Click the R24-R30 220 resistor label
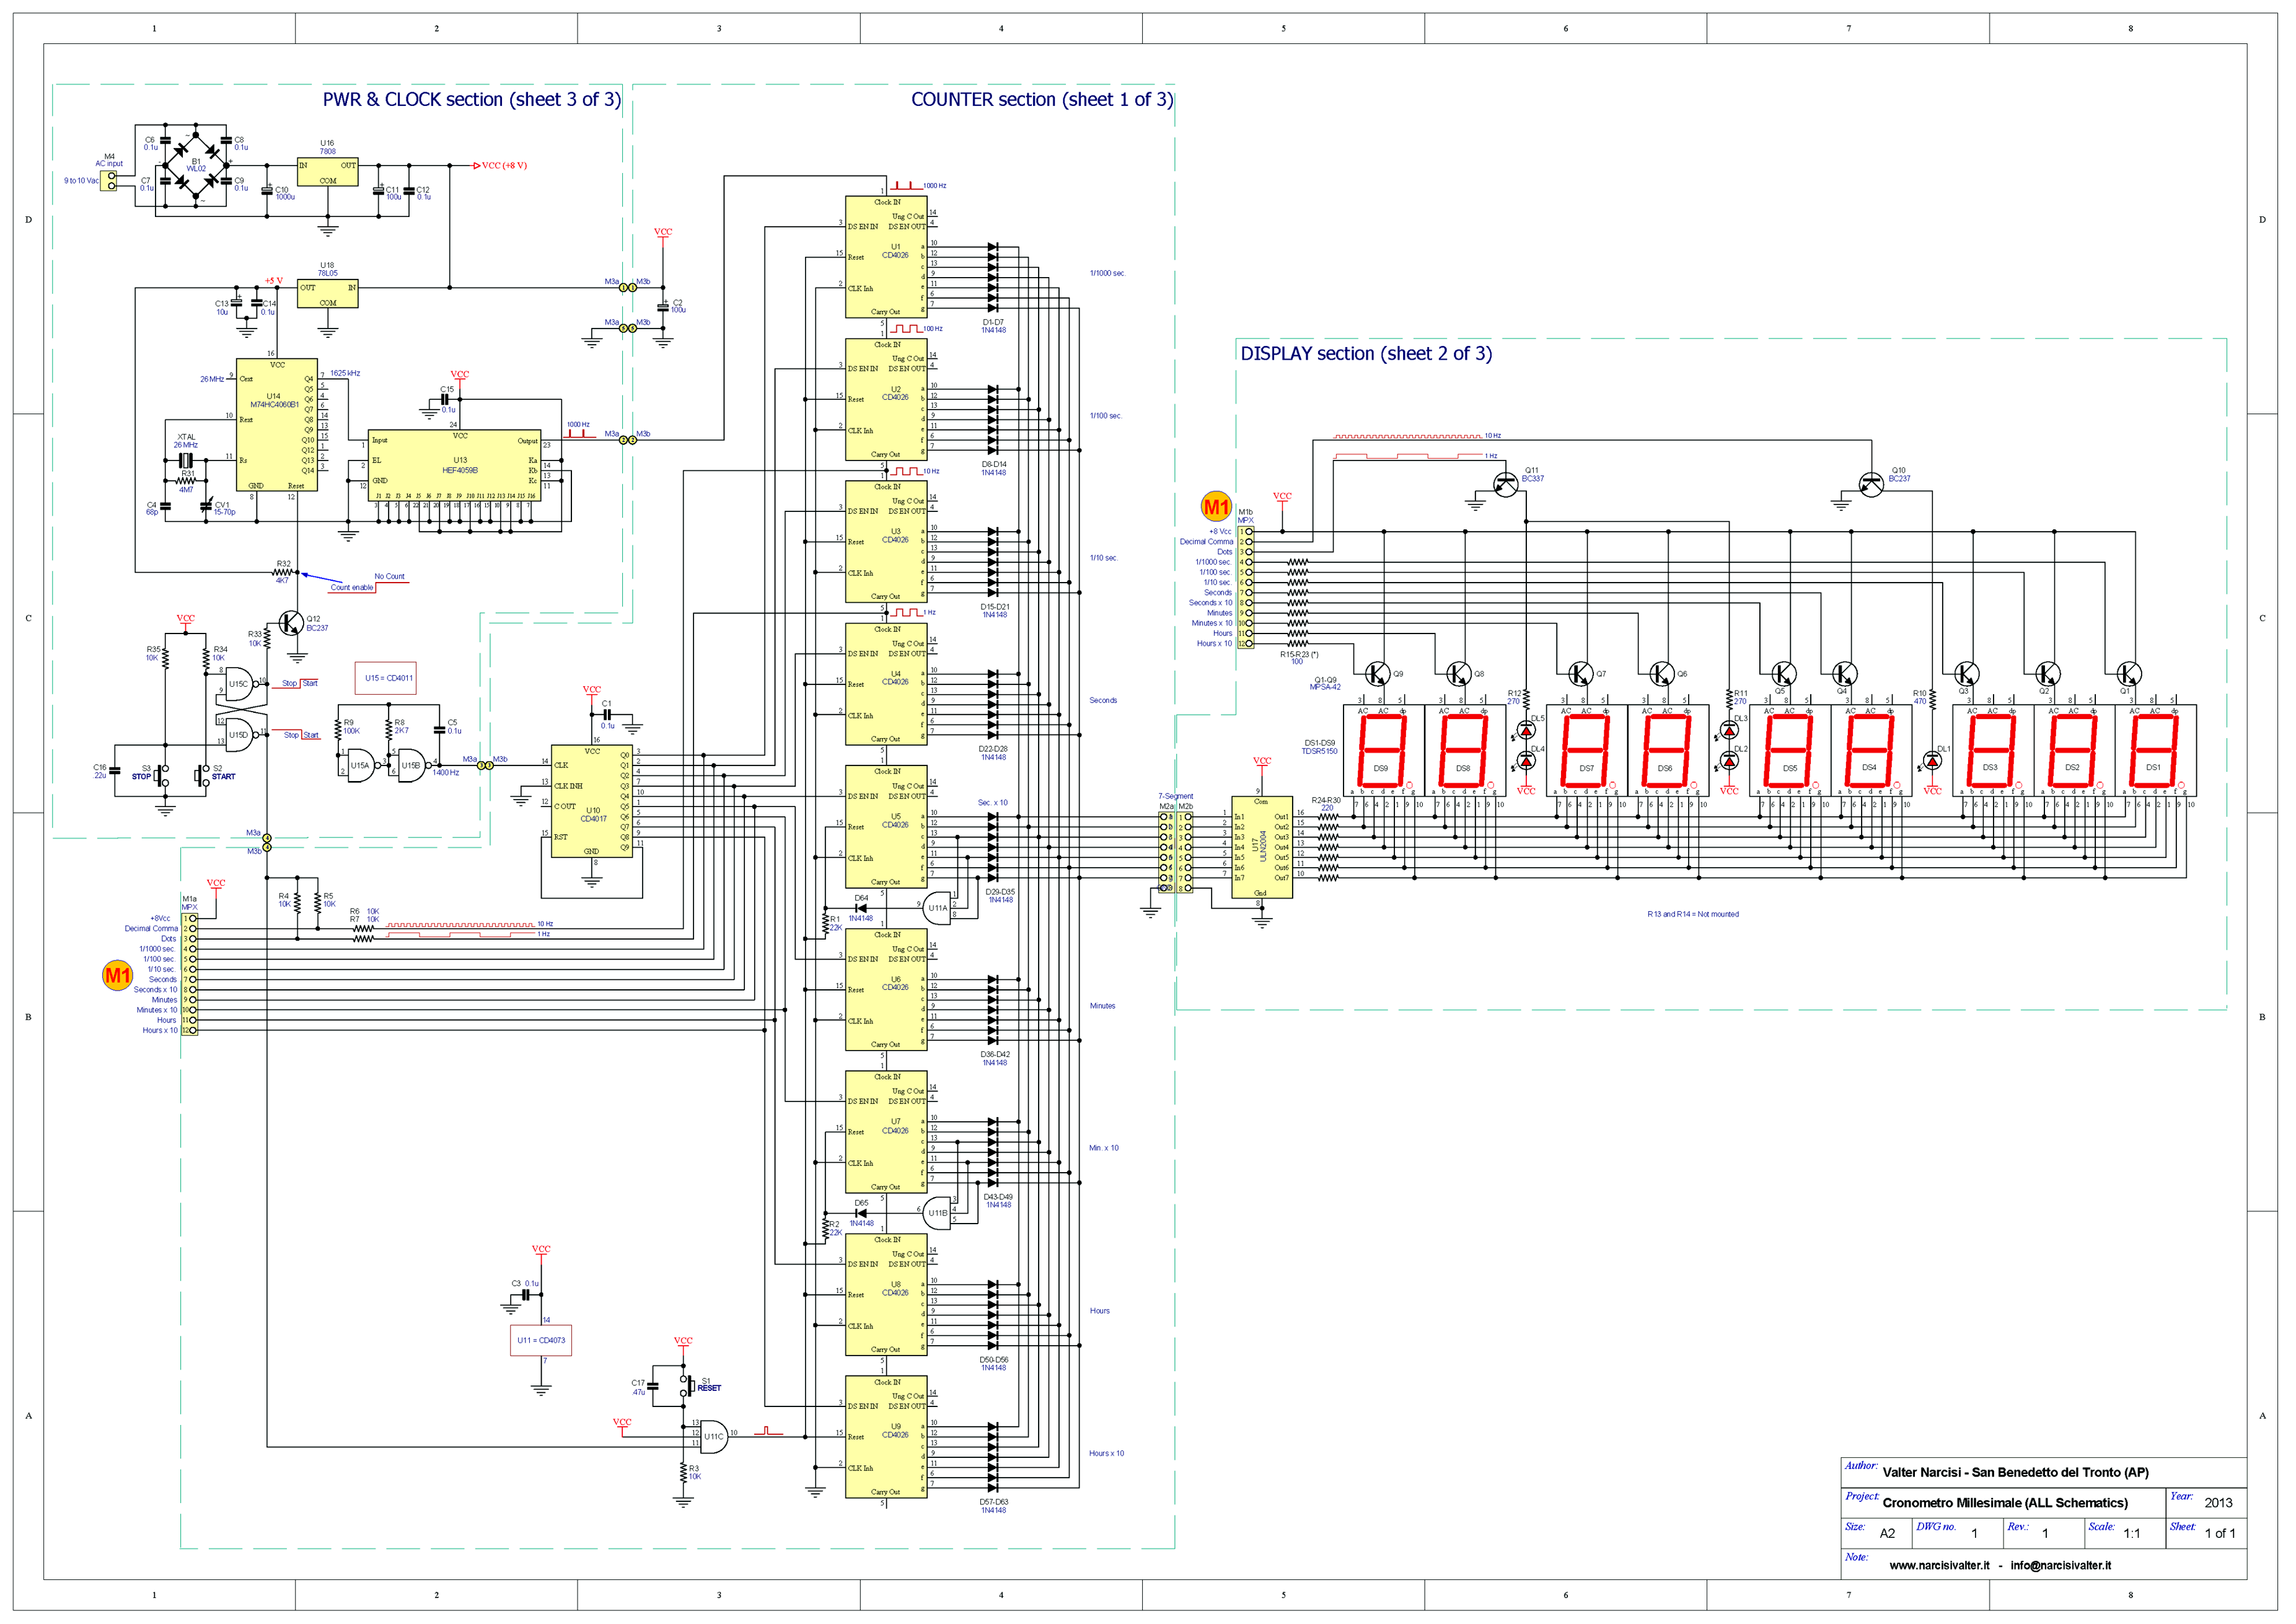This screenshot has height=1624, width=2296. pyautogui.click(x=1326, y=804)
